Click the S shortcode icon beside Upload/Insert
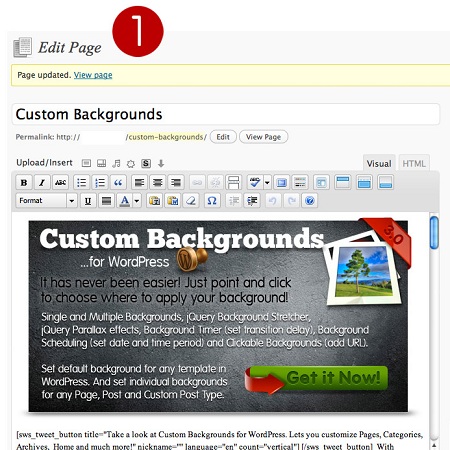The height and width of the screenshot is (450, 450). [146, 163]
